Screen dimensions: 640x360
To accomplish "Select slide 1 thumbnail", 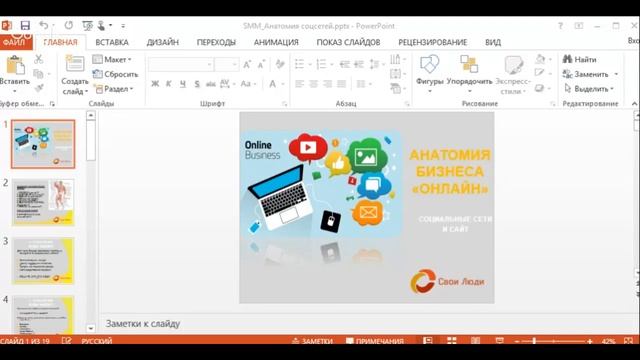I will 43,144.
